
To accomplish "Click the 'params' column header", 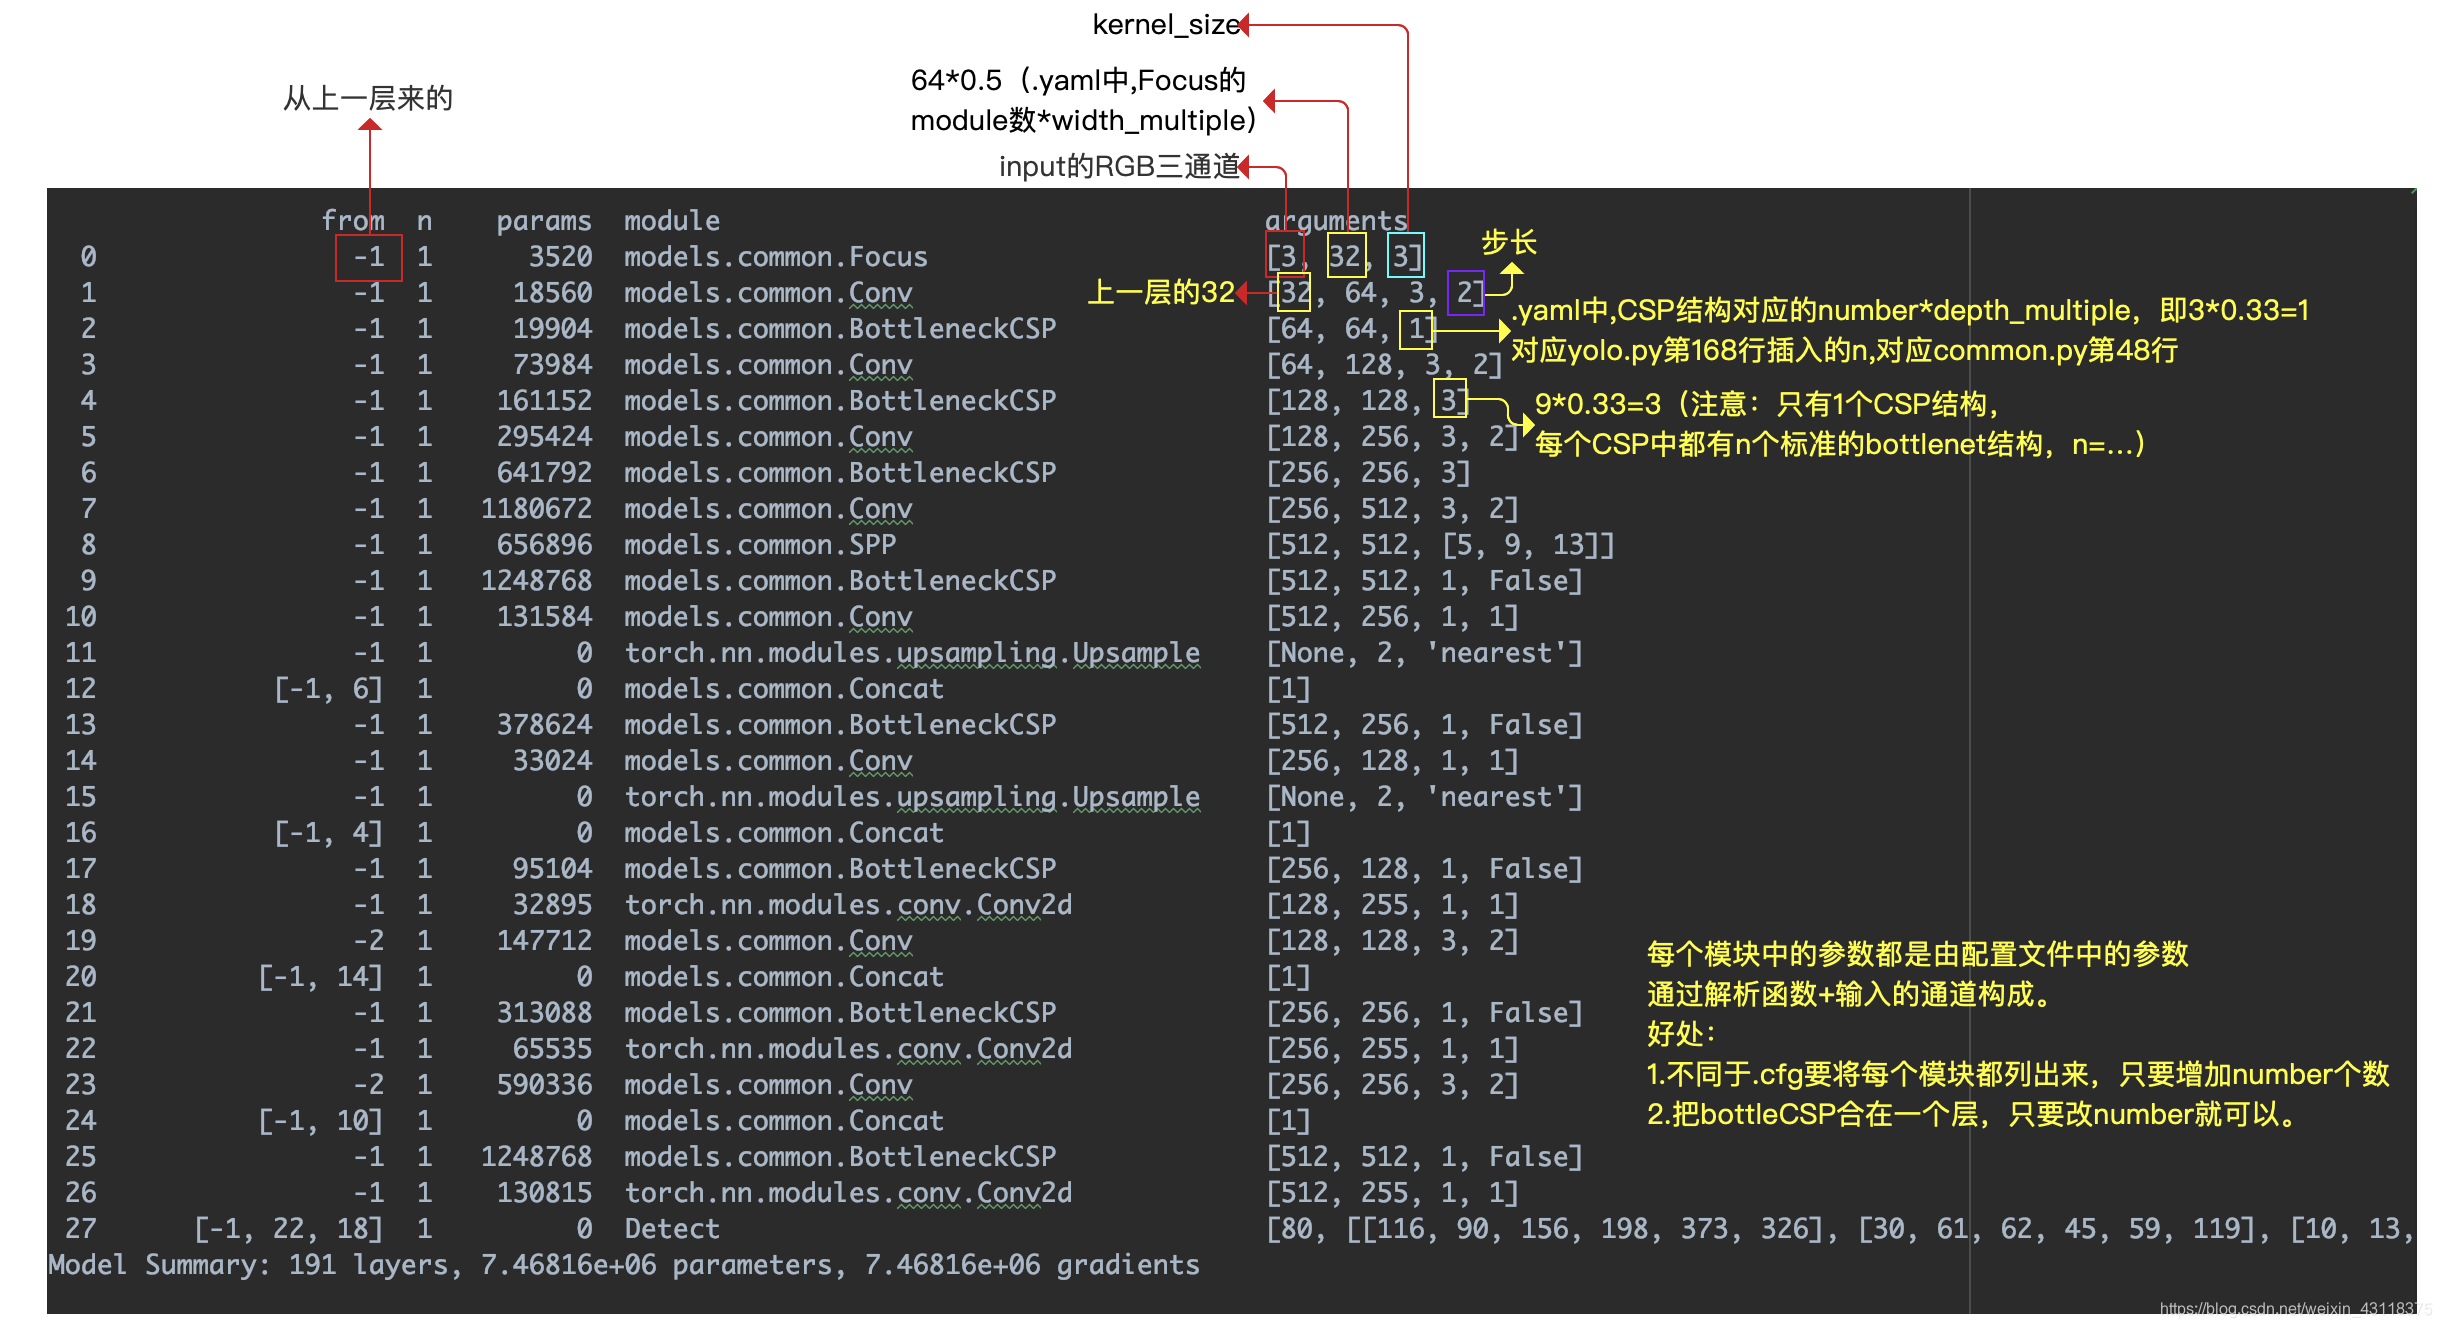I will tap(544, 221).
